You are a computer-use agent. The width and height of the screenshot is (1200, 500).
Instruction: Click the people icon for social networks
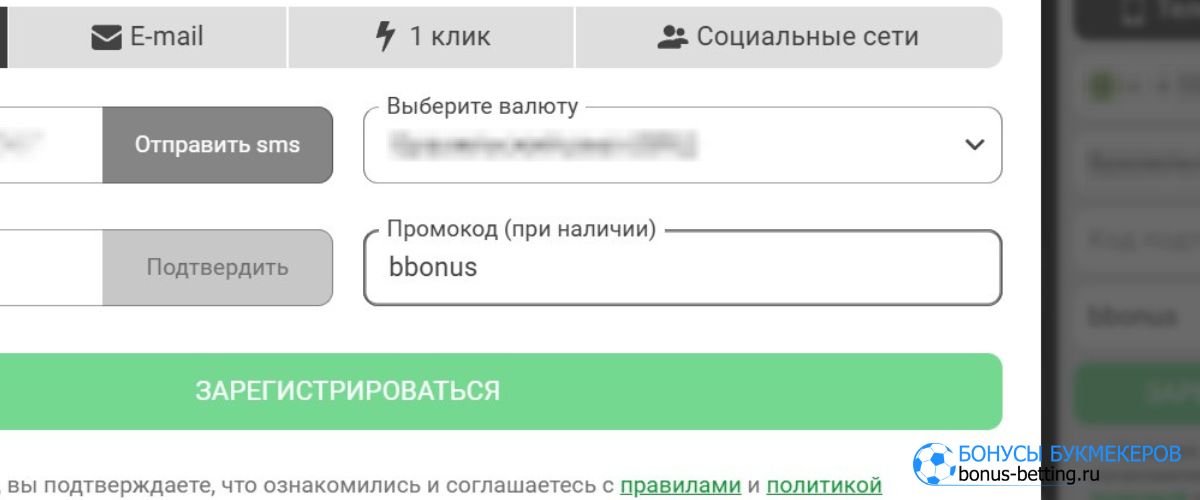(x=672, y=38)
